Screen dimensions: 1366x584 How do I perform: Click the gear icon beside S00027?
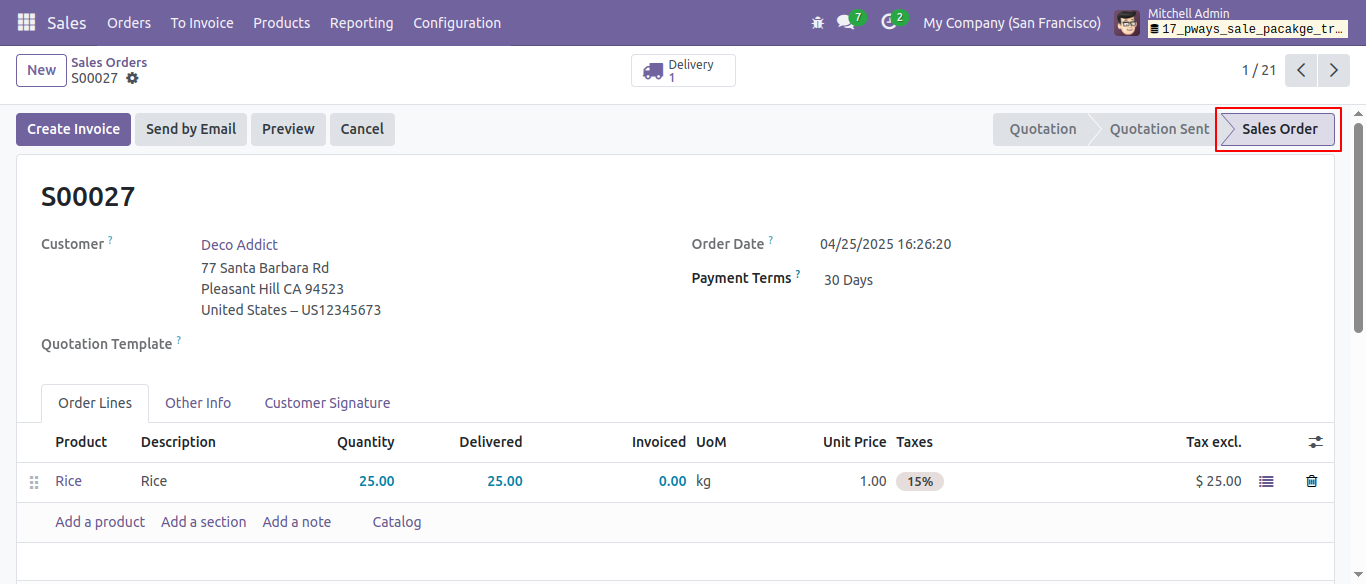(132, 78)
